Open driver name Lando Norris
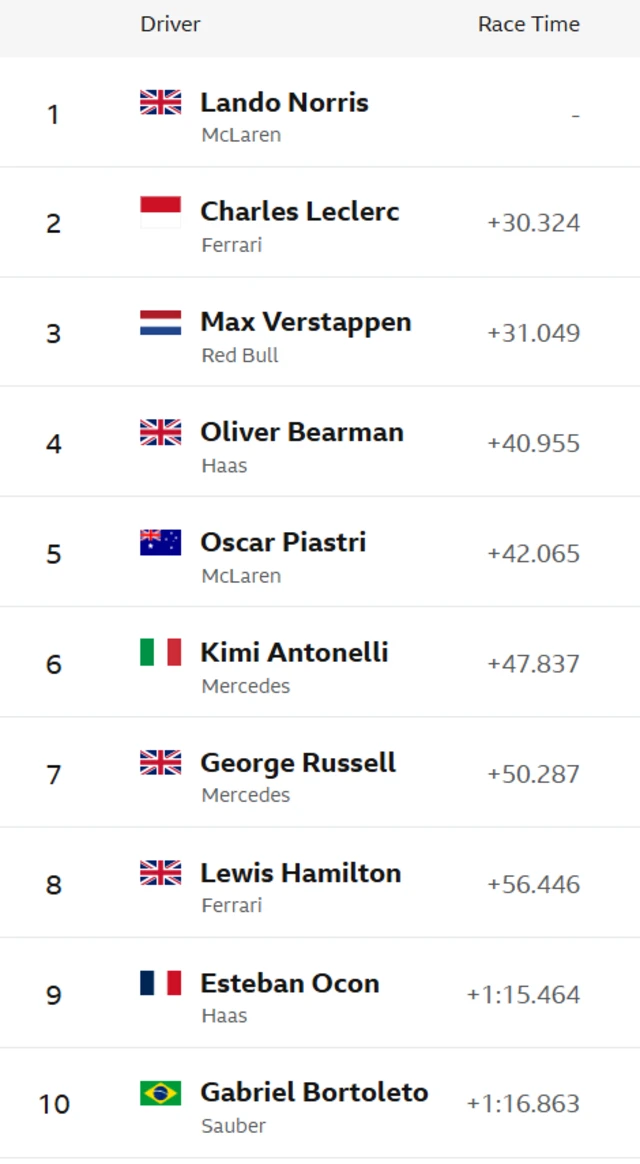The height and width of the screenshot is (1164, 640). coord(284,102)
